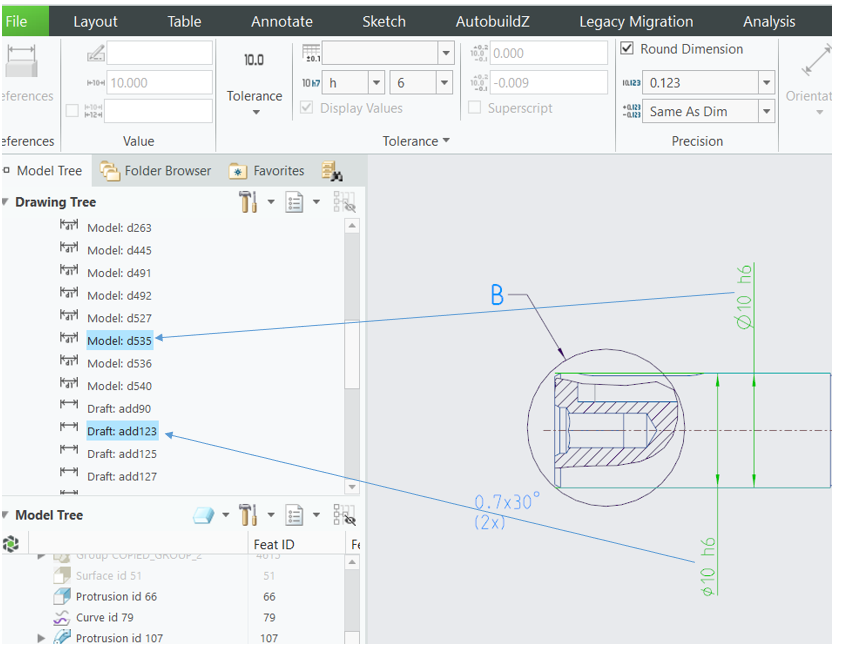Click the Drawing Tree show/hide tree icon

click(344, 203)
